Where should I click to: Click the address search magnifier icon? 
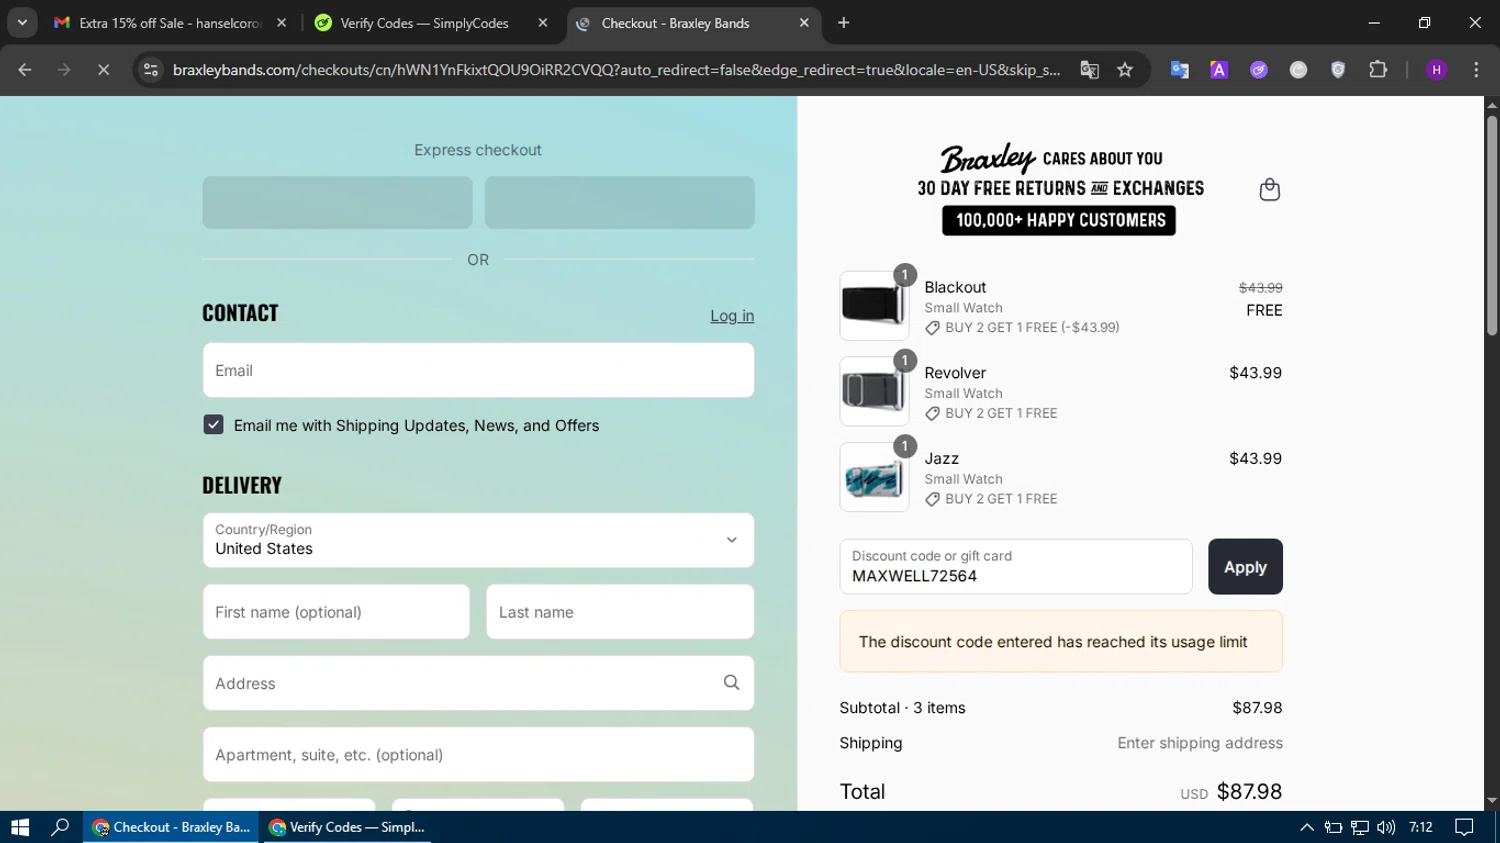tap(731, 683)
